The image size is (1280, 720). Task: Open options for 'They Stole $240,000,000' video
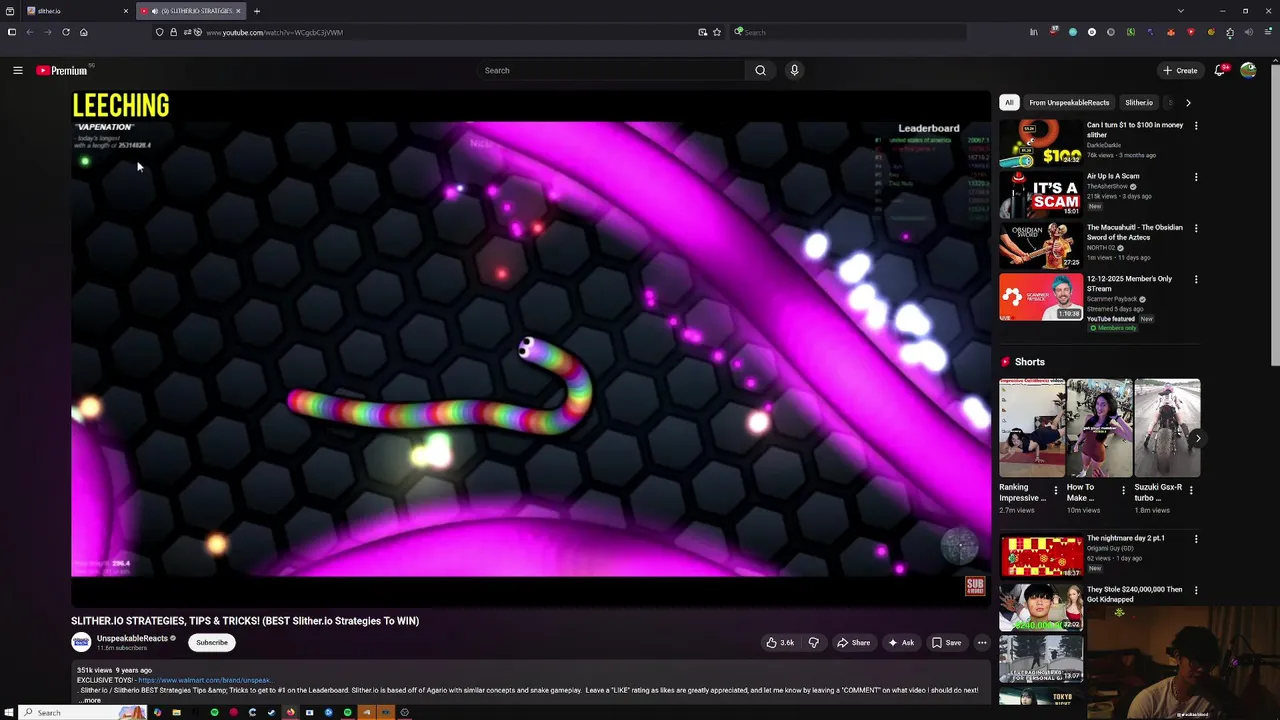[1196, 590]
